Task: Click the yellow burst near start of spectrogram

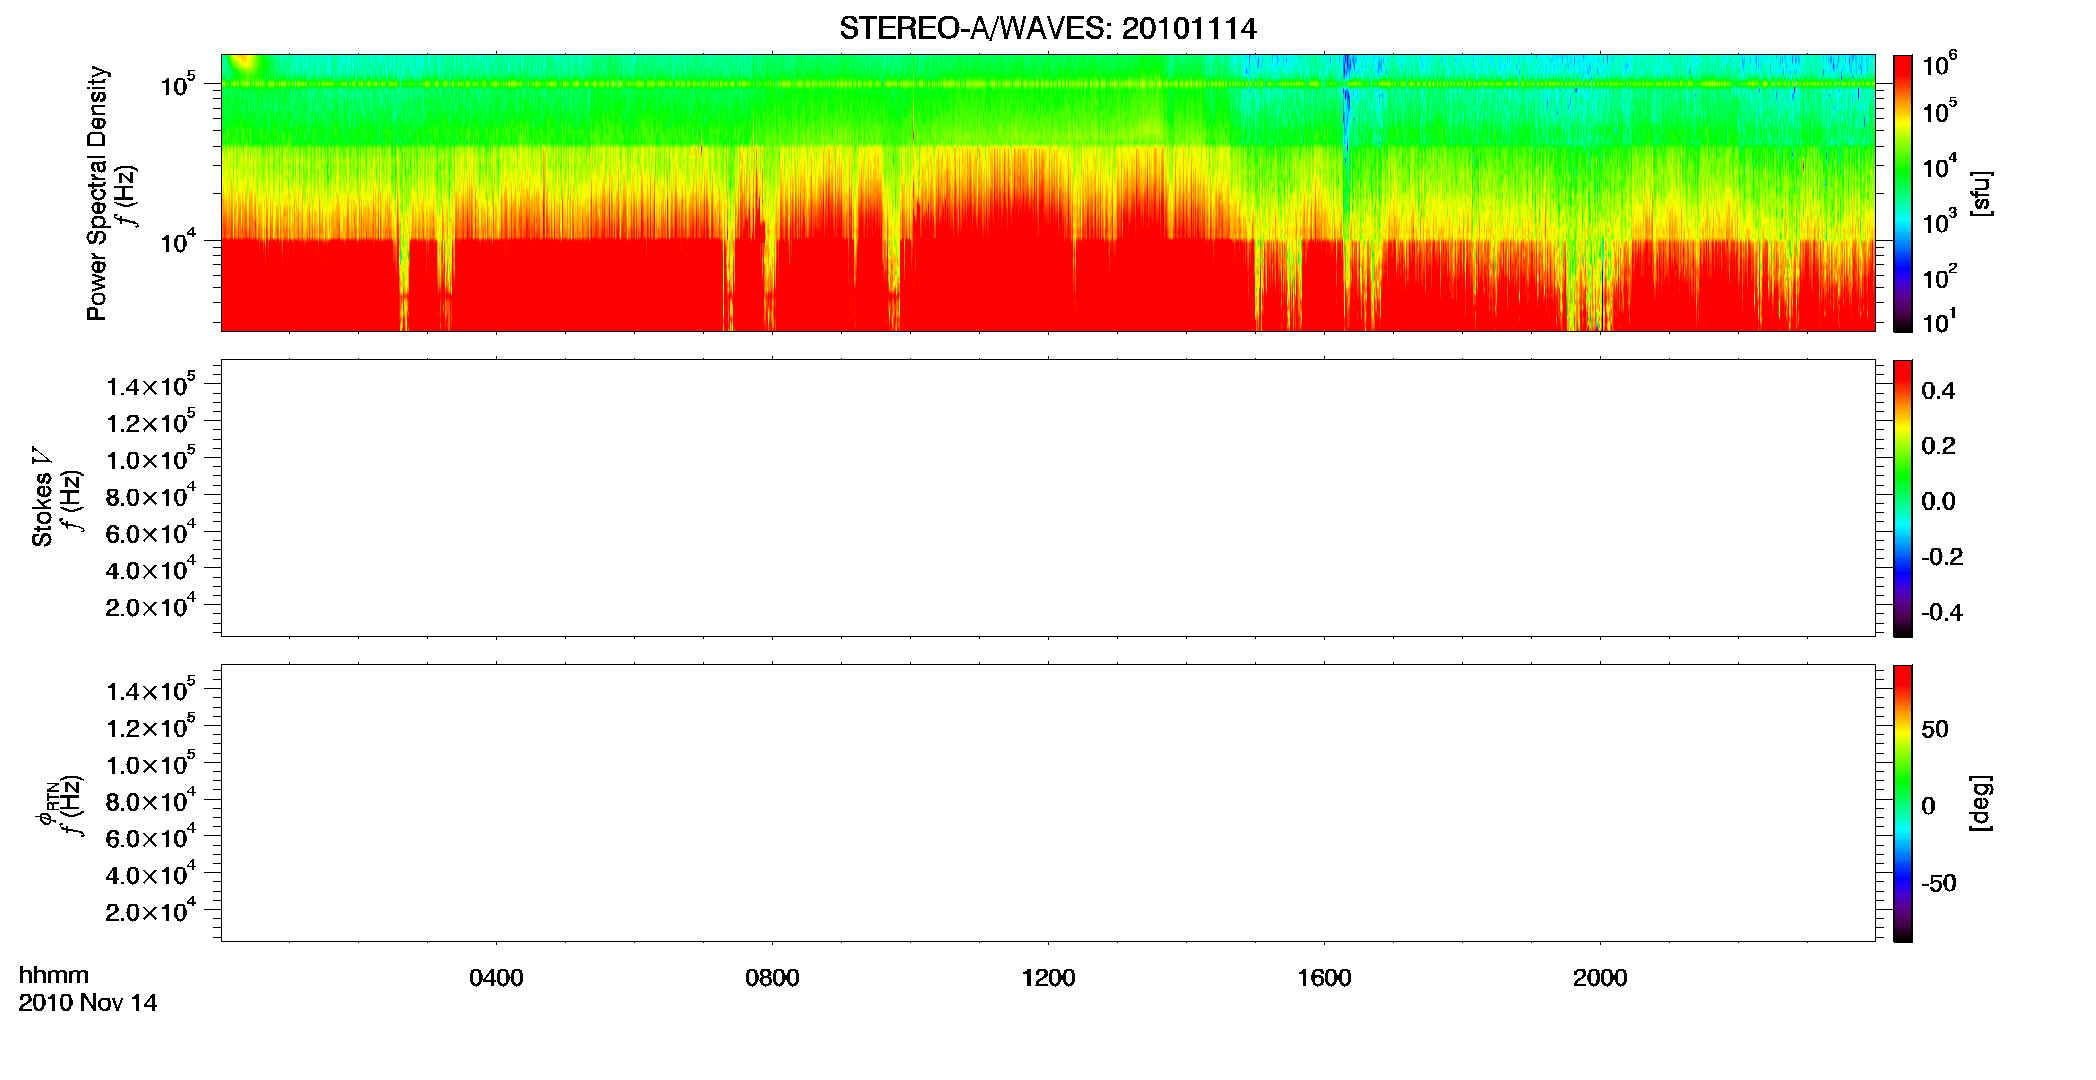Action: pyautogui.click(x=243, y=66)
